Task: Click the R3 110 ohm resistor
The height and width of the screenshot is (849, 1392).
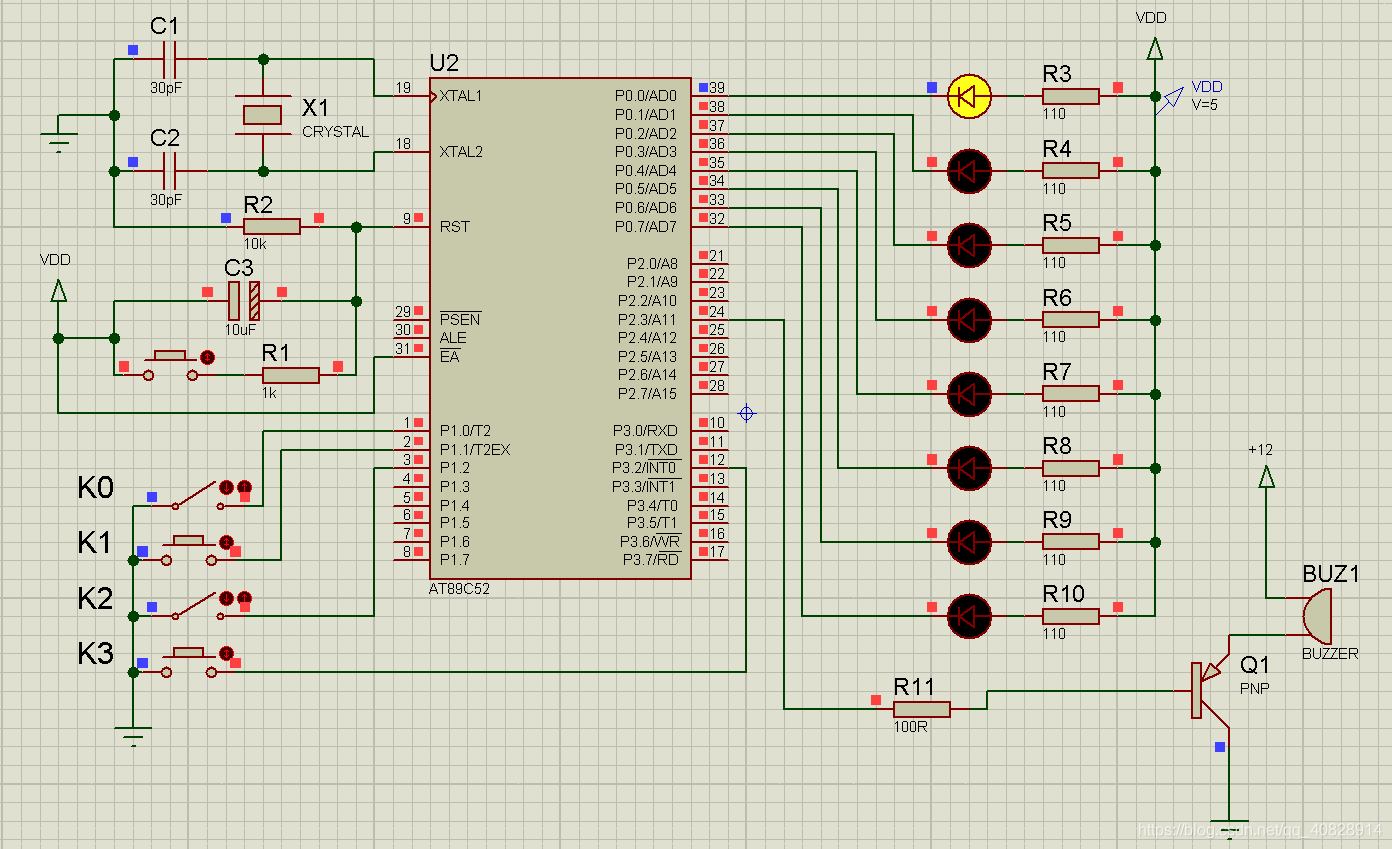Action: tap(1070, 96)
